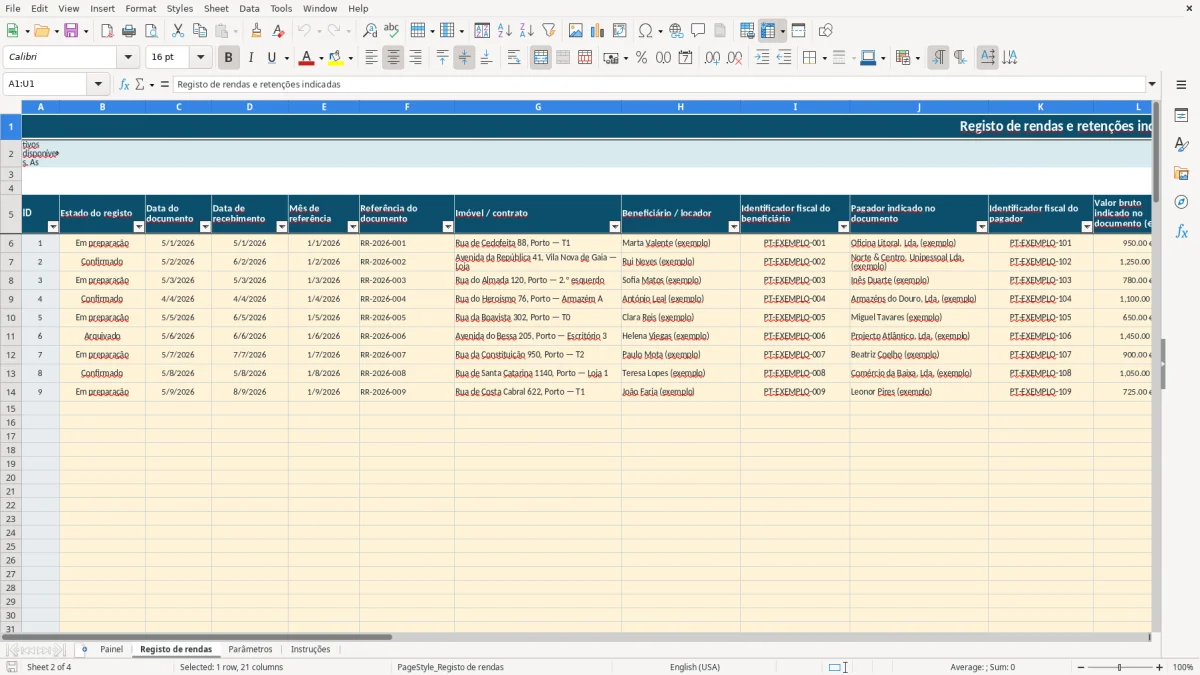Open sidebar Properties panel icon
The image size is (1200, 675).
tap(1181, 116)
